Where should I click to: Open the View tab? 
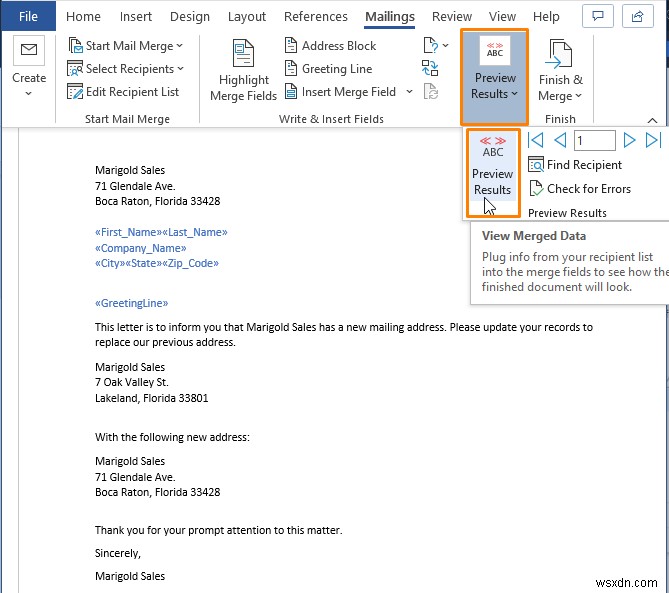pos(502,17)
